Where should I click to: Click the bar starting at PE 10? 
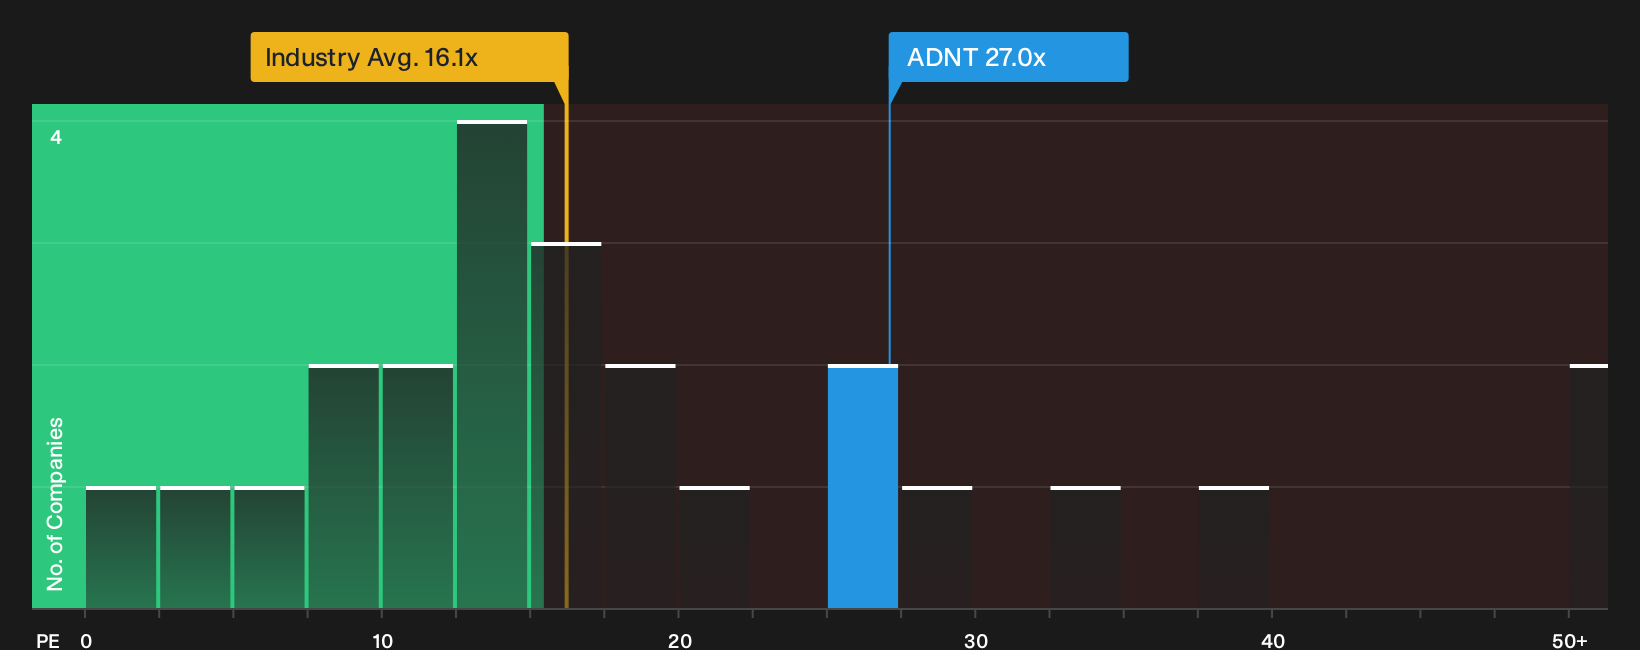418,486
